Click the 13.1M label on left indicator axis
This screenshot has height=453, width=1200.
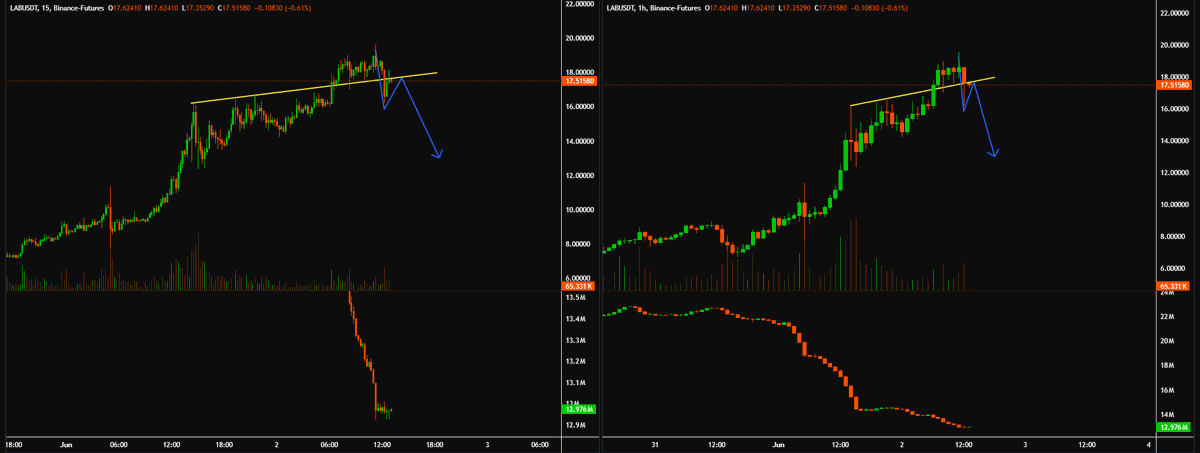click(x=575, y=383)
